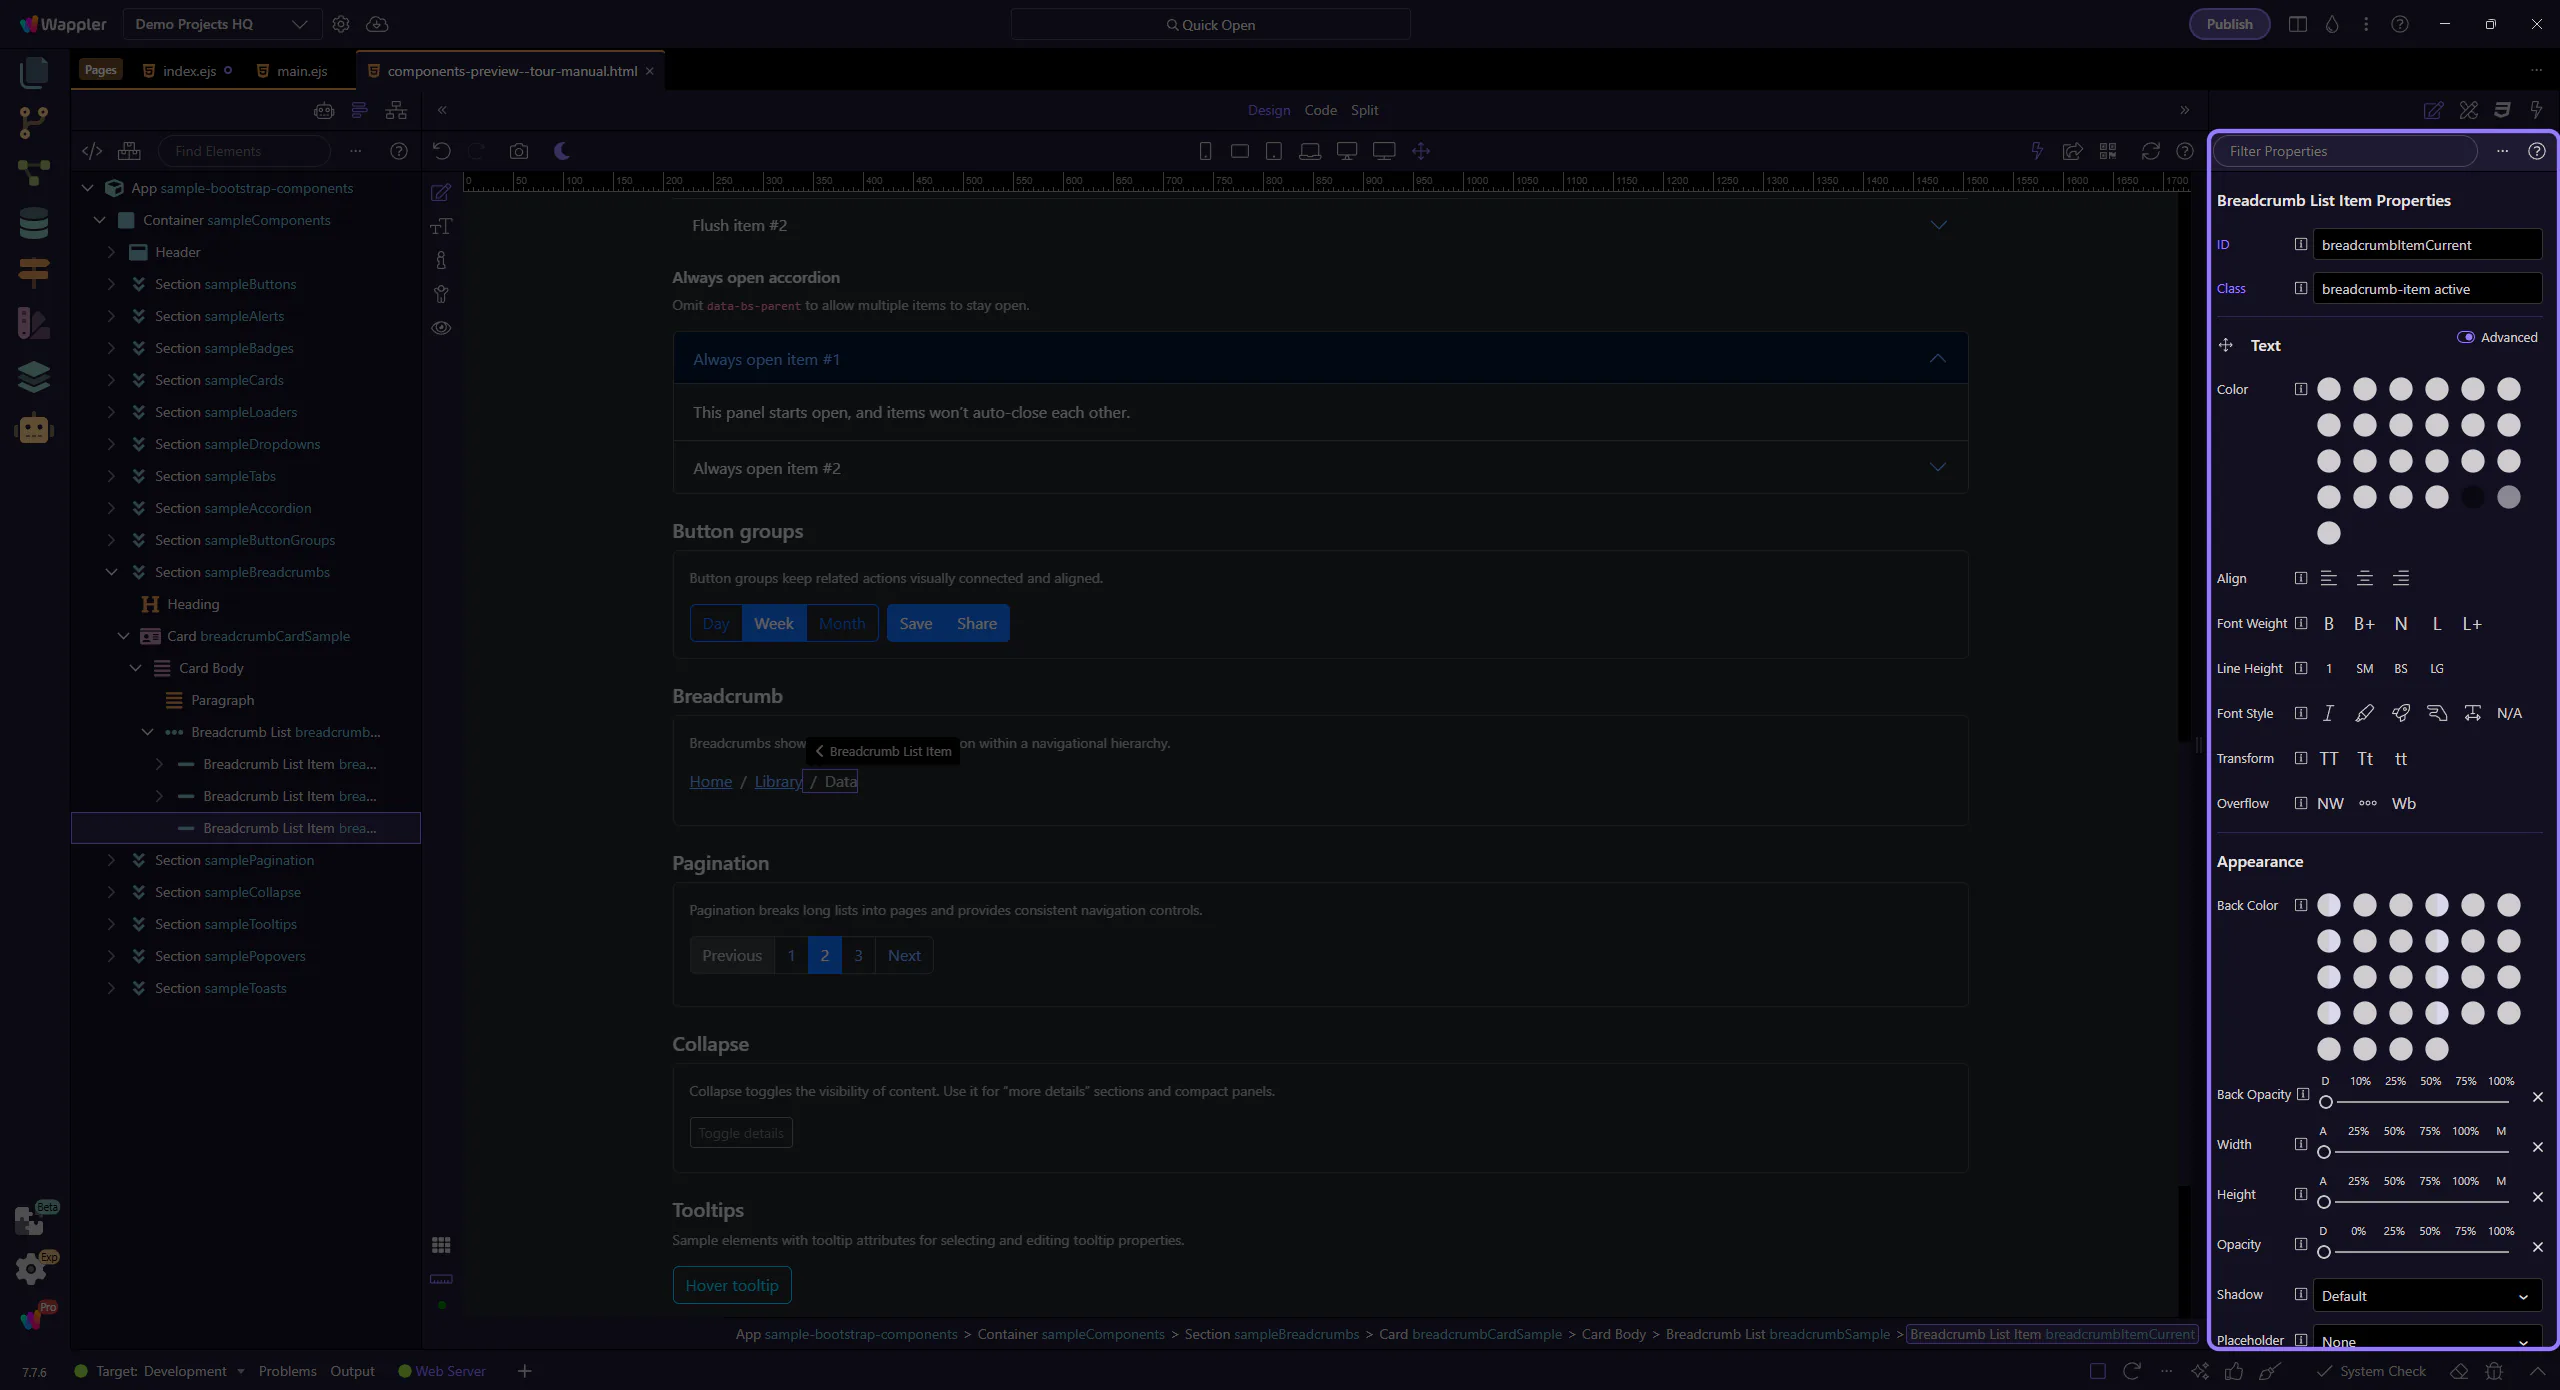Click the Filter Properties search field
The height and width of the screenshot is (1390, 2560).
tap(2345, 151)
